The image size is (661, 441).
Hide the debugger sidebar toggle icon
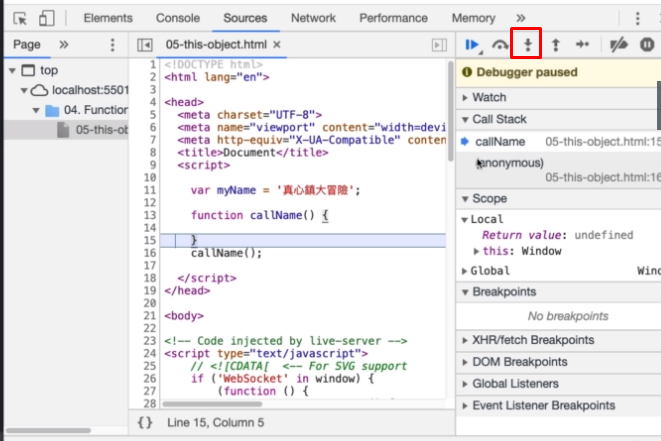pos(439,45)
